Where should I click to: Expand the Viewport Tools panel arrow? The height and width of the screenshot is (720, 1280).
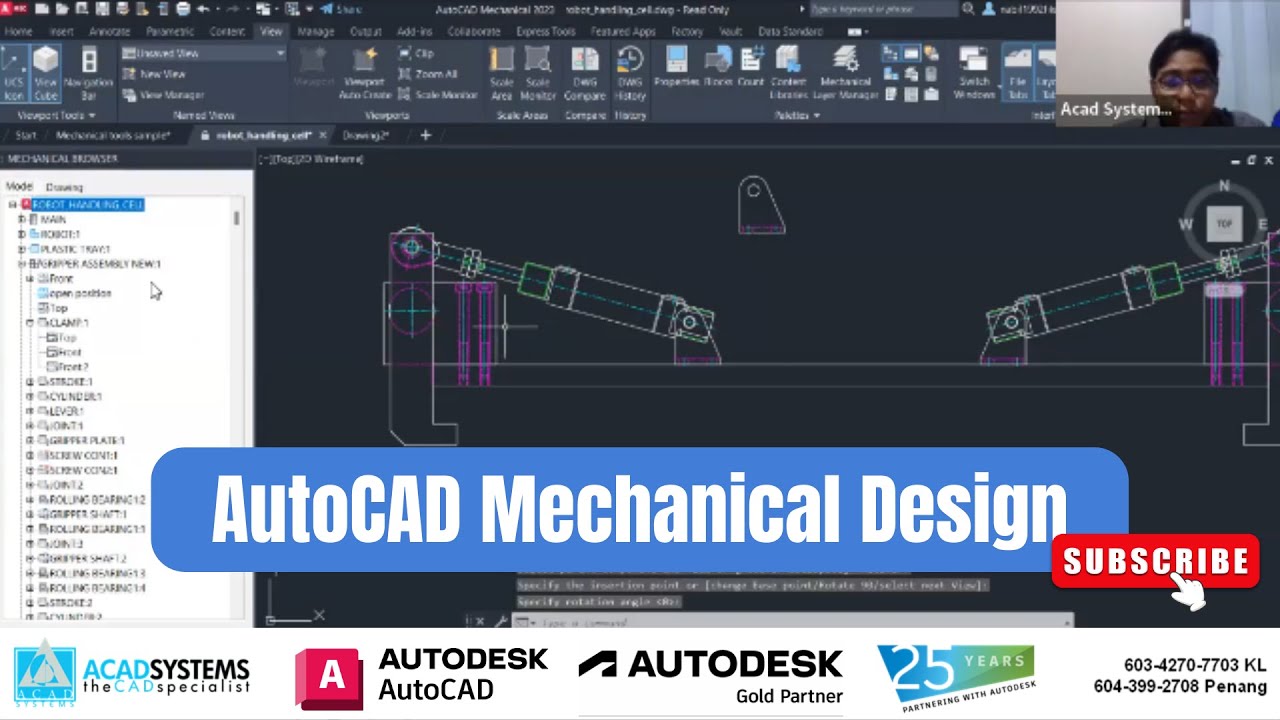pyautogui.click(x=92, y=116)
